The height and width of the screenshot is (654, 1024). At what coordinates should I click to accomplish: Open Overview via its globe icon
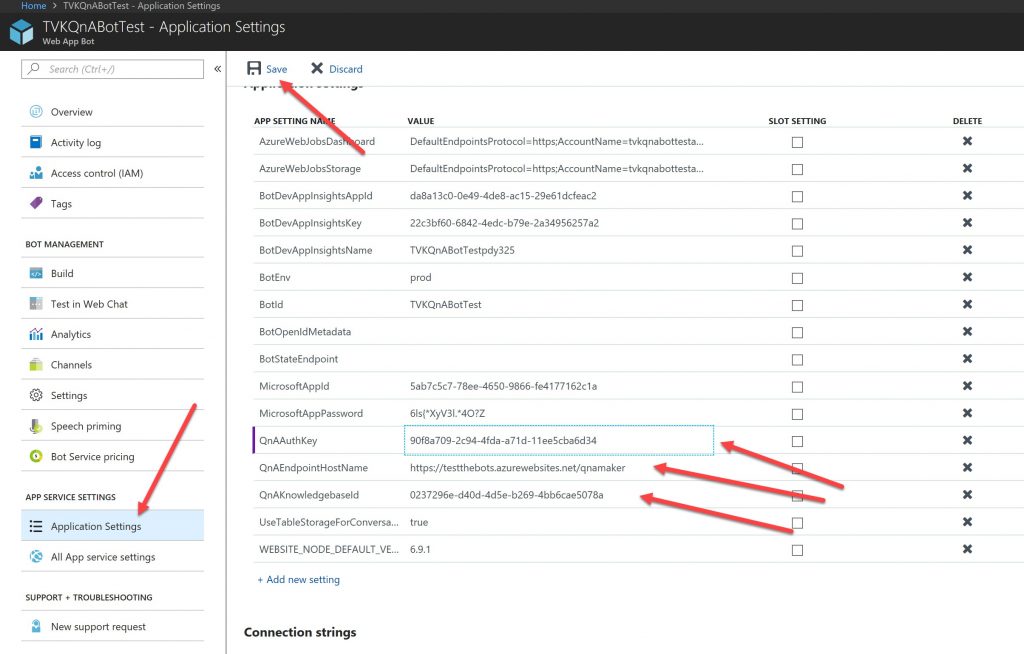click(x=36, y=112)
